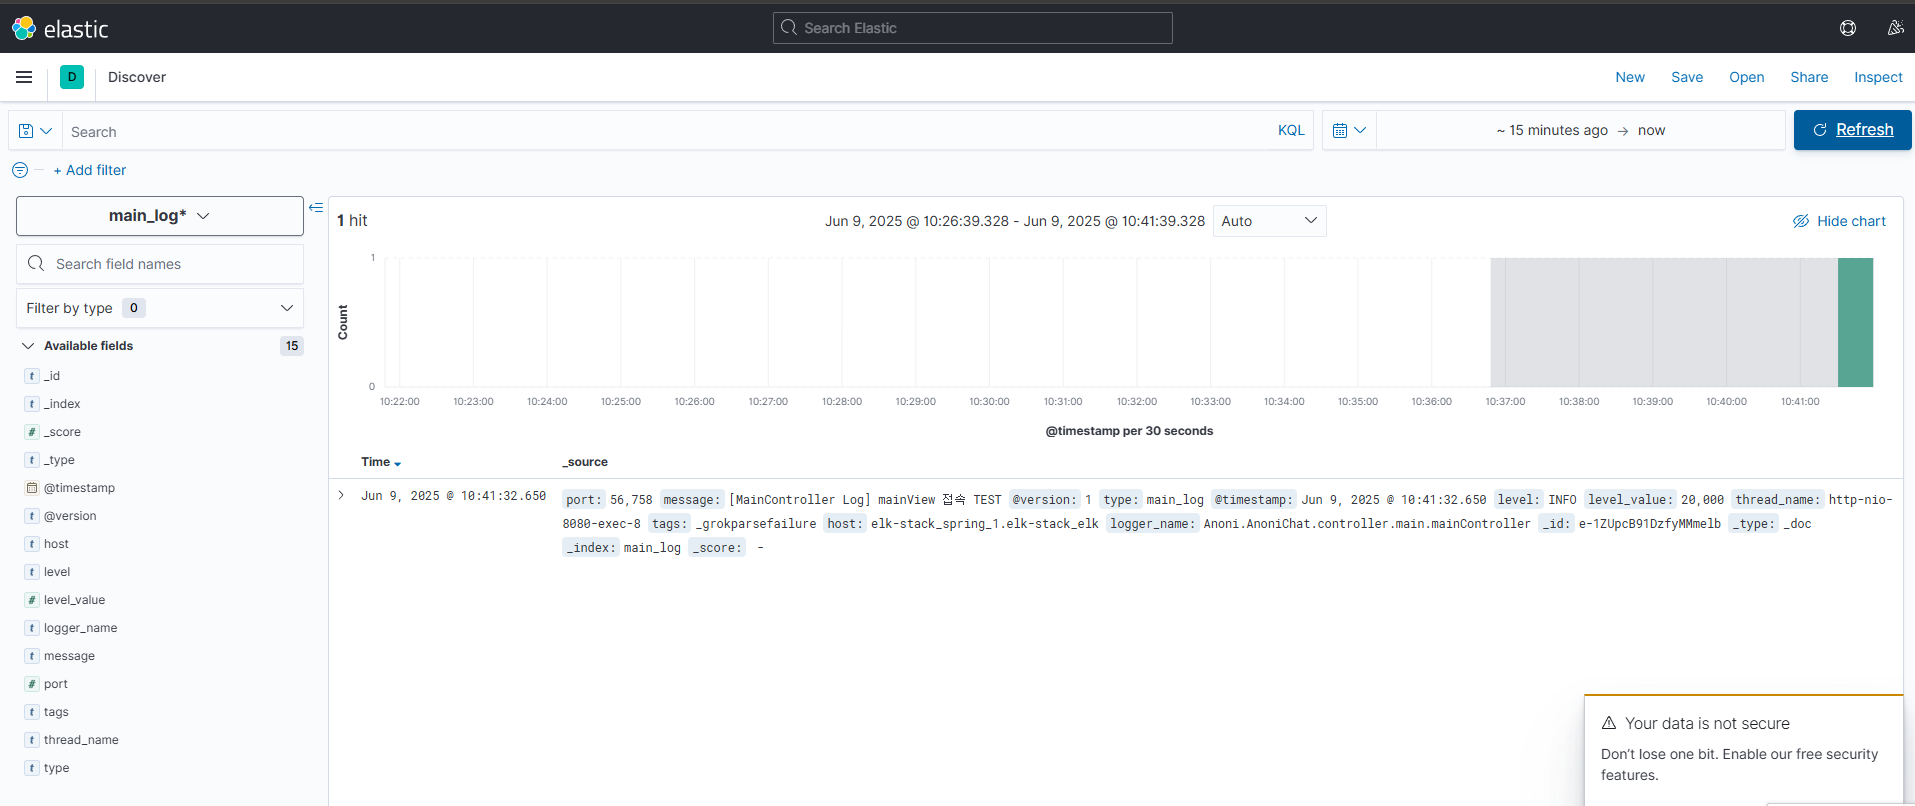
Task: Click the tags string type icon
Action: pyautogui.click(x=32, y=712)
